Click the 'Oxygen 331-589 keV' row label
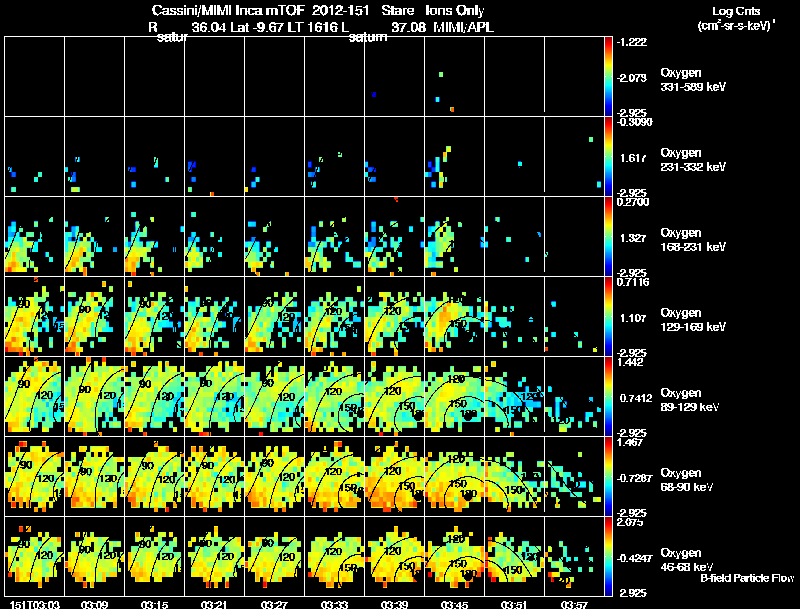The image size is (800, 609). click(x=693, y=80)
